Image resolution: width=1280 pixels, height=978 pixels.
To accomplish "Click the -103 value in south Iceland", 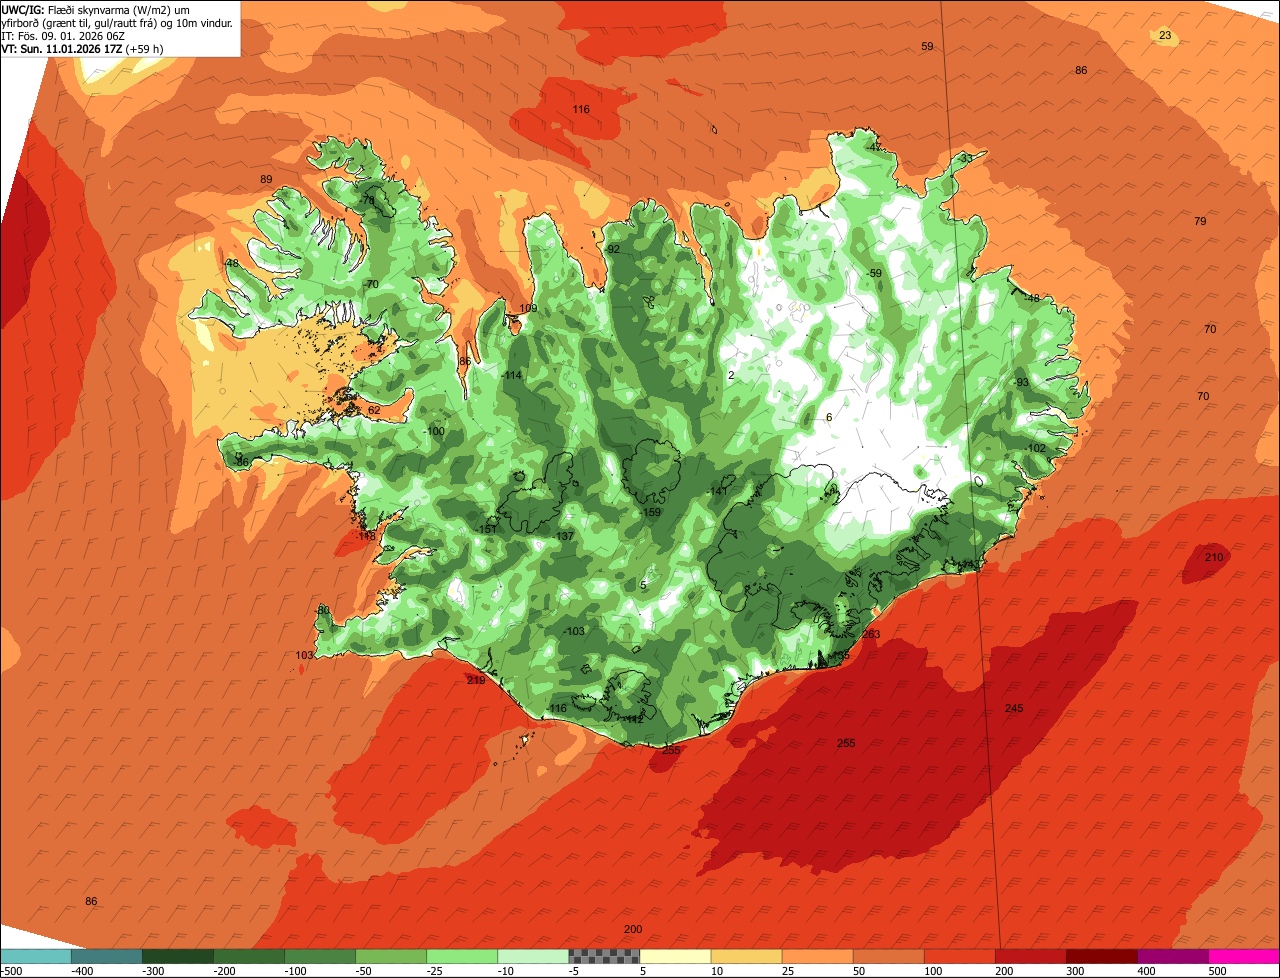I will pos(574,631).
